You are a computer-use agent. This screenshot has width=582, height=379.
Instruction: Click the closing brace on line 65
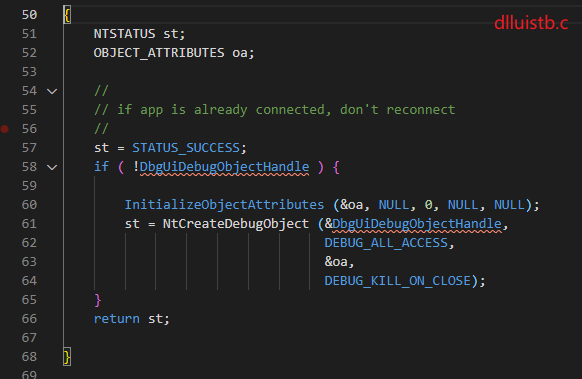(98, 300)
